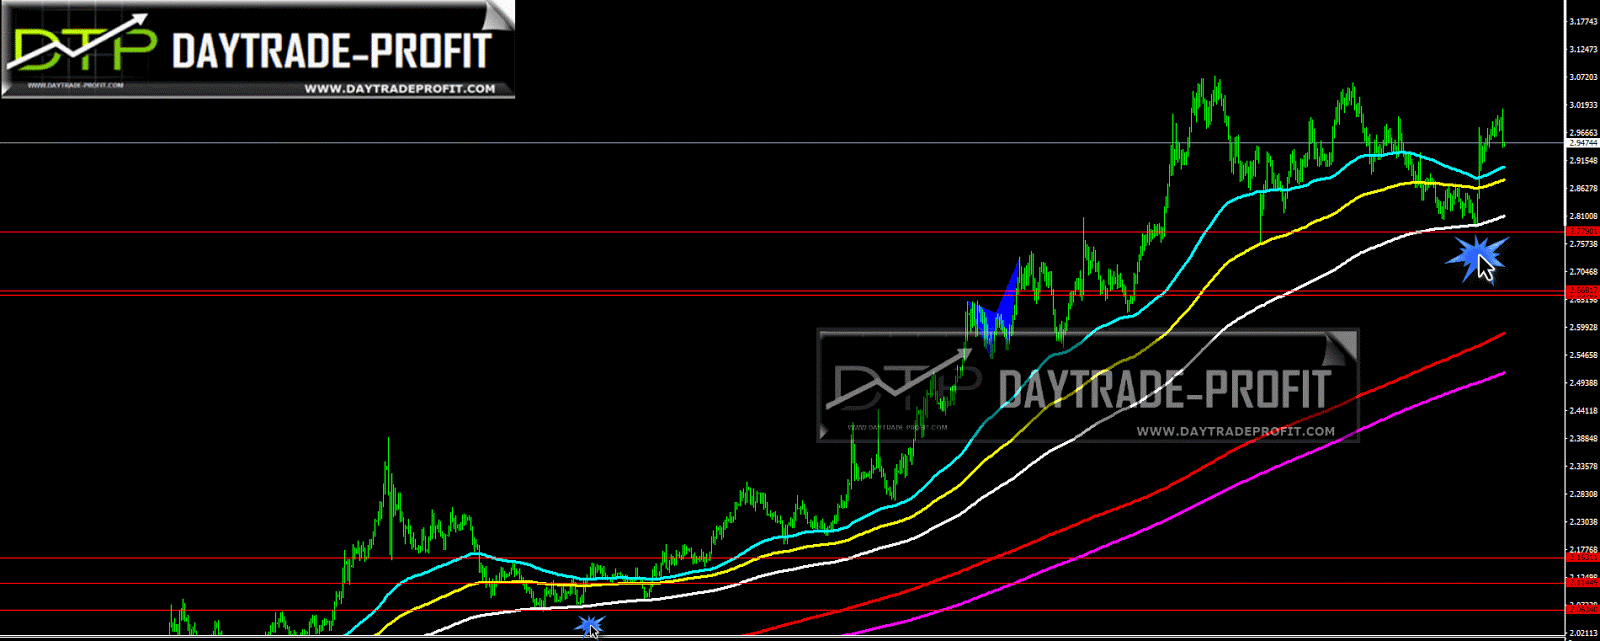
Task: Select the 2.86278 price axis label
Action: [1583, 188]
